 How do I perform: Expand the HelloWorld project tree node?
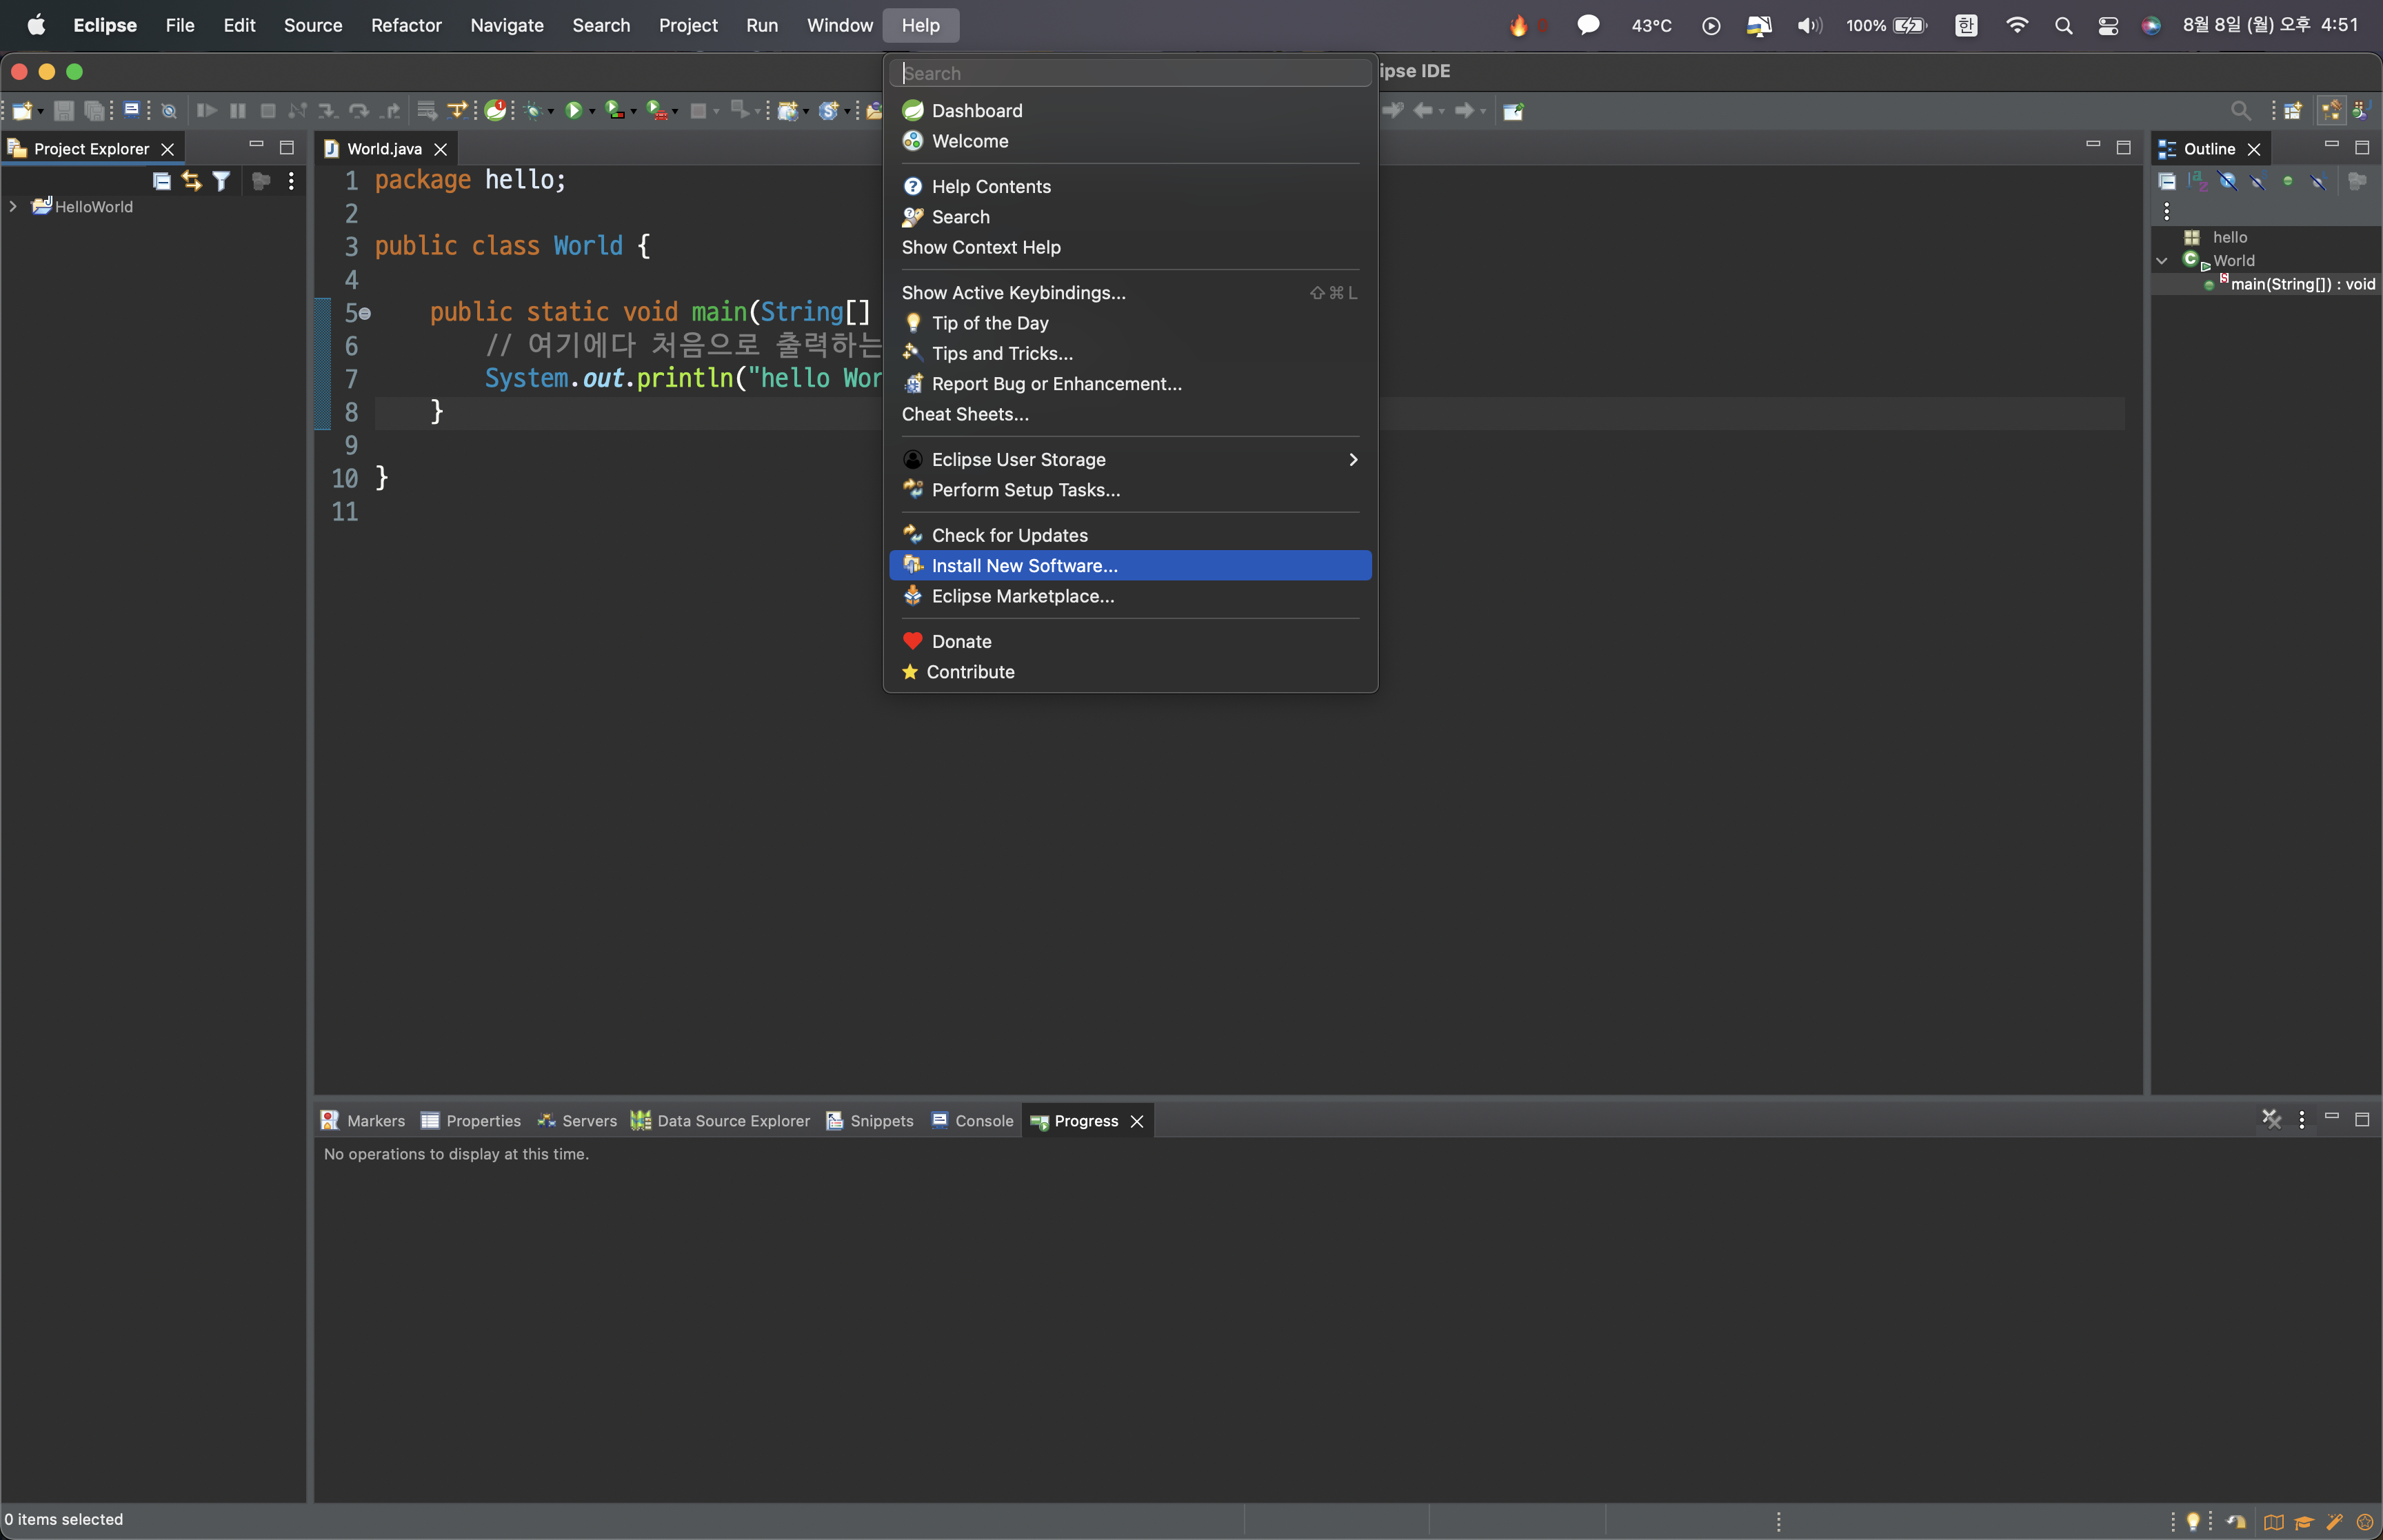pyautogui.click(x=13, y=207)
